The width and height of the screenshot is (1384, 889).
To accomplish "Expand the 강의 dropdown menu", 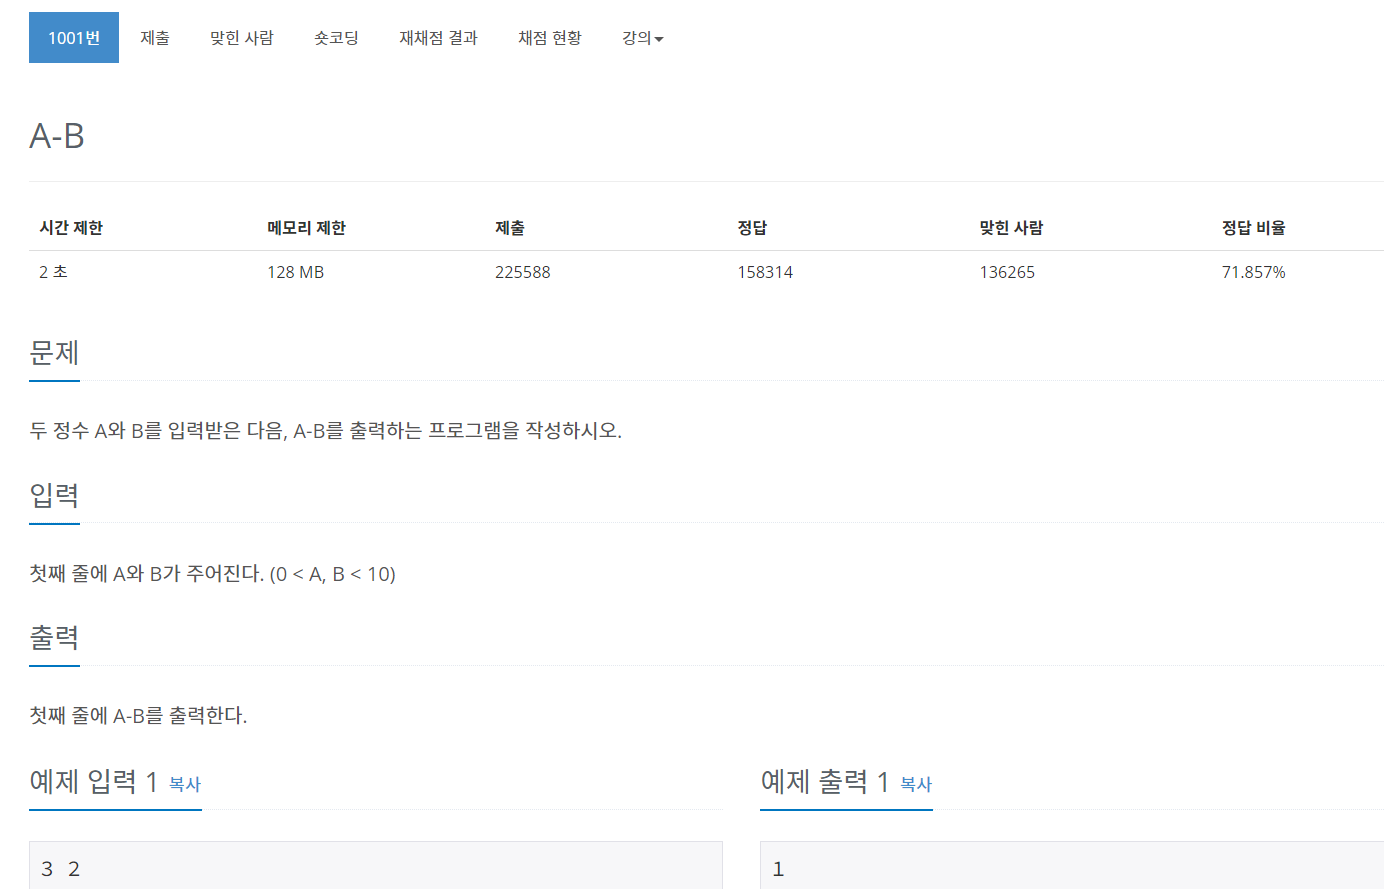I will click(x=642, y=38).
